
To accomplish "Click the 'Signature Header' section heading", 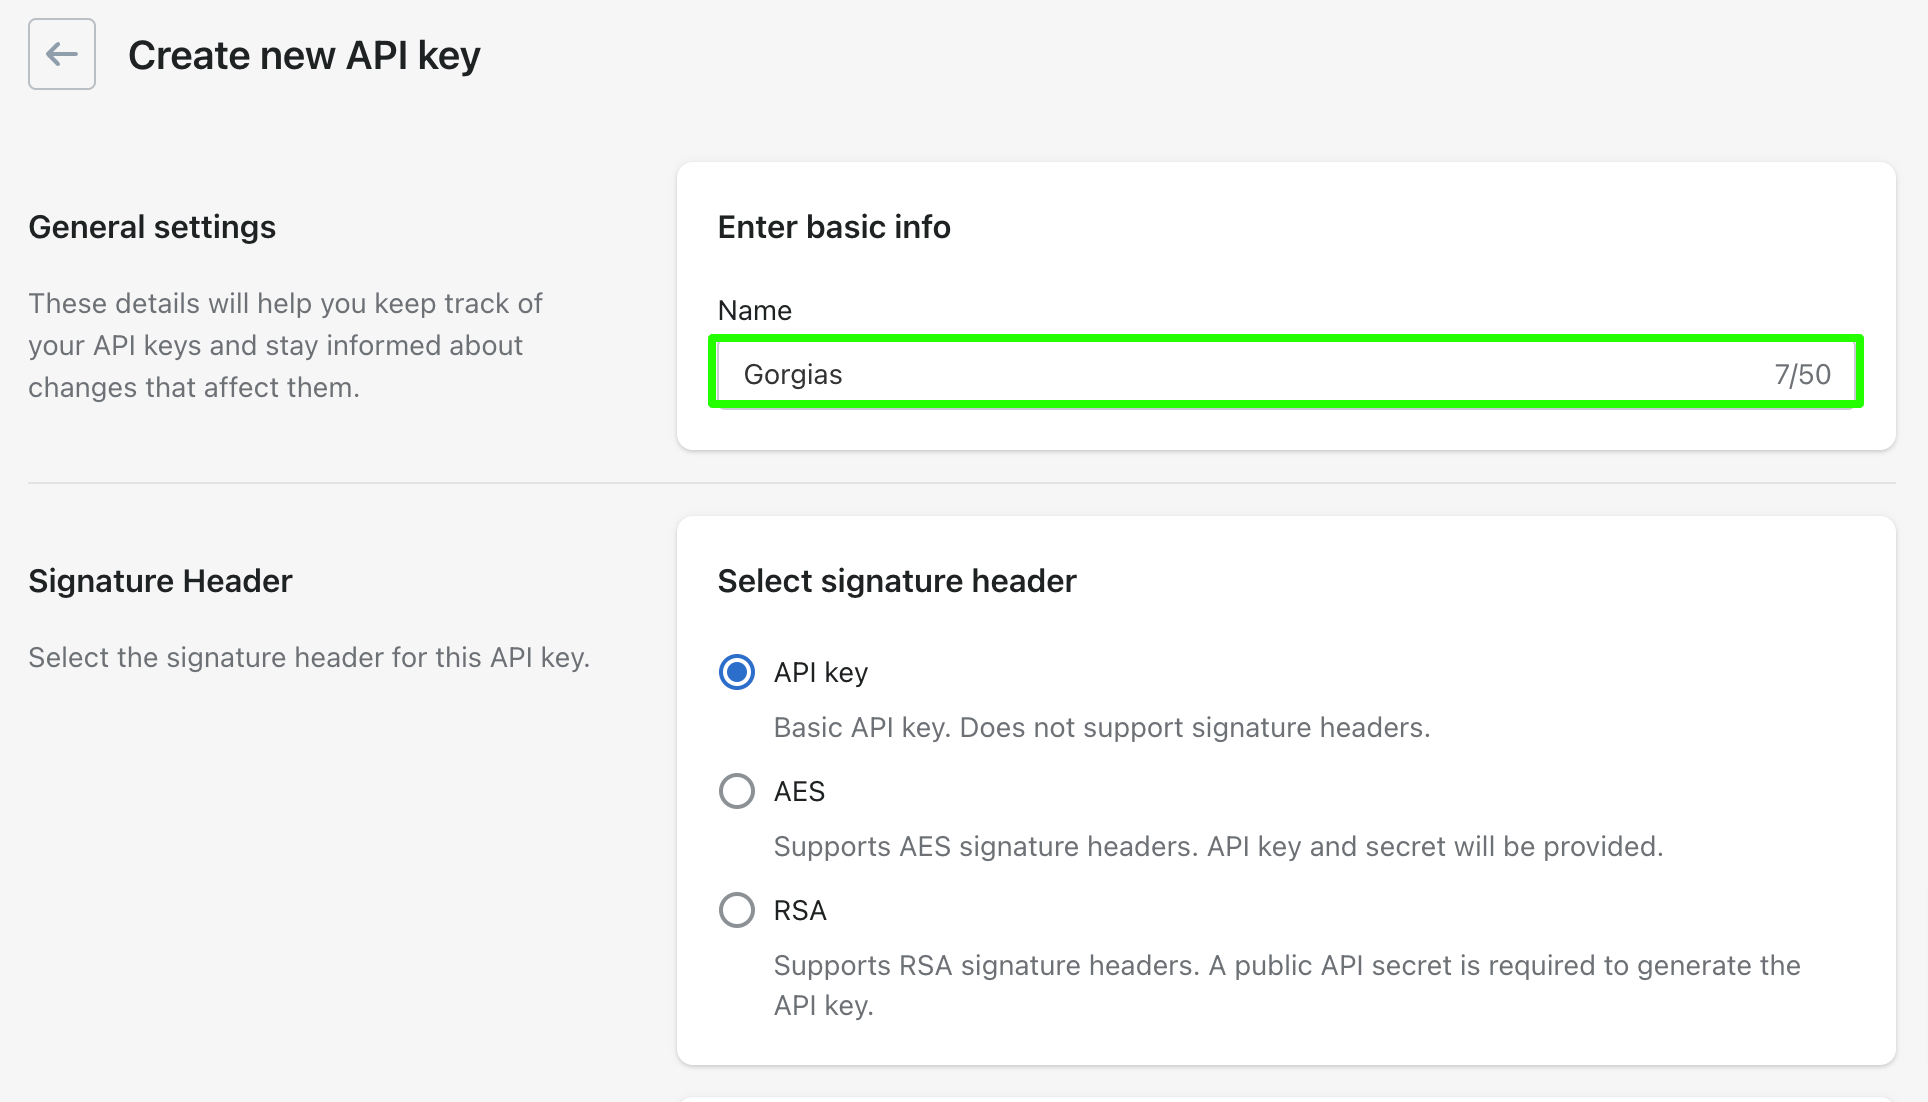I will [x=160, y=581].
